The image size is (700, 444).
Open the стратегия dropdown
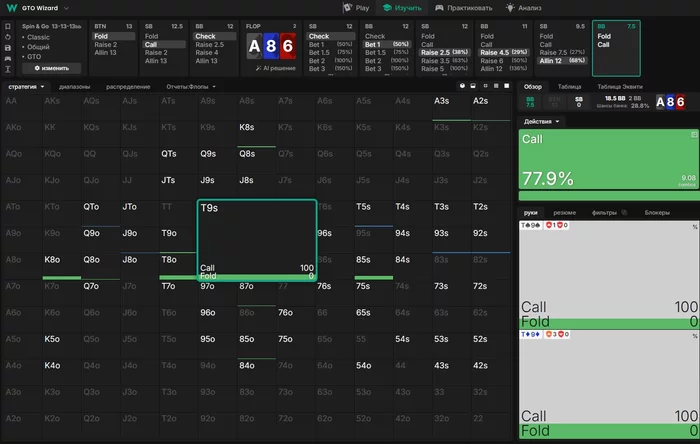pyautogui.click(x=26, y=87)
